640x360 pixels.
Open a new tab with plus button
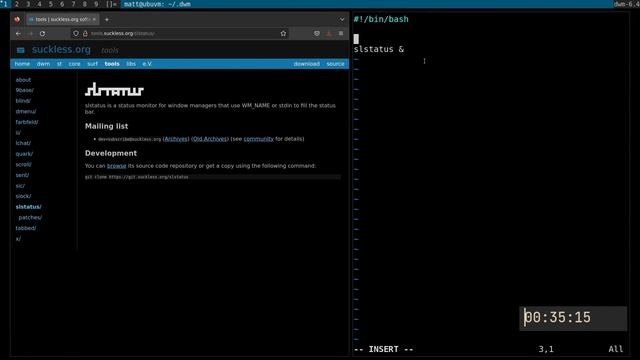pyautogui.click(x=107, y=19)
